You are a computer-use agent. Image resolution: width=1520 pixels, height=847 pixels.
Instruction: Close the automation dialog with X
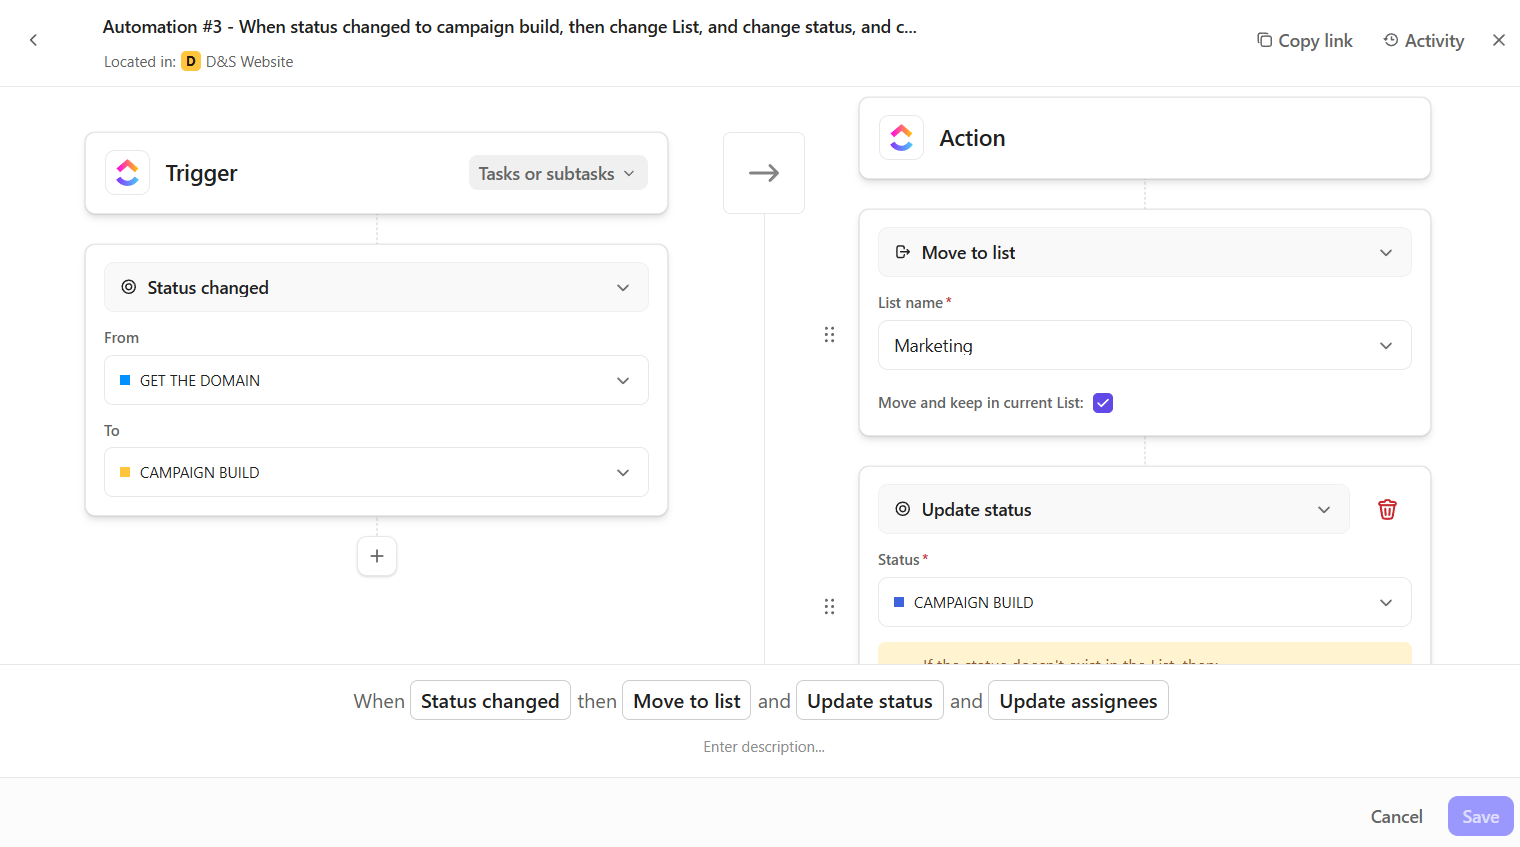(x=1499, y=40)
